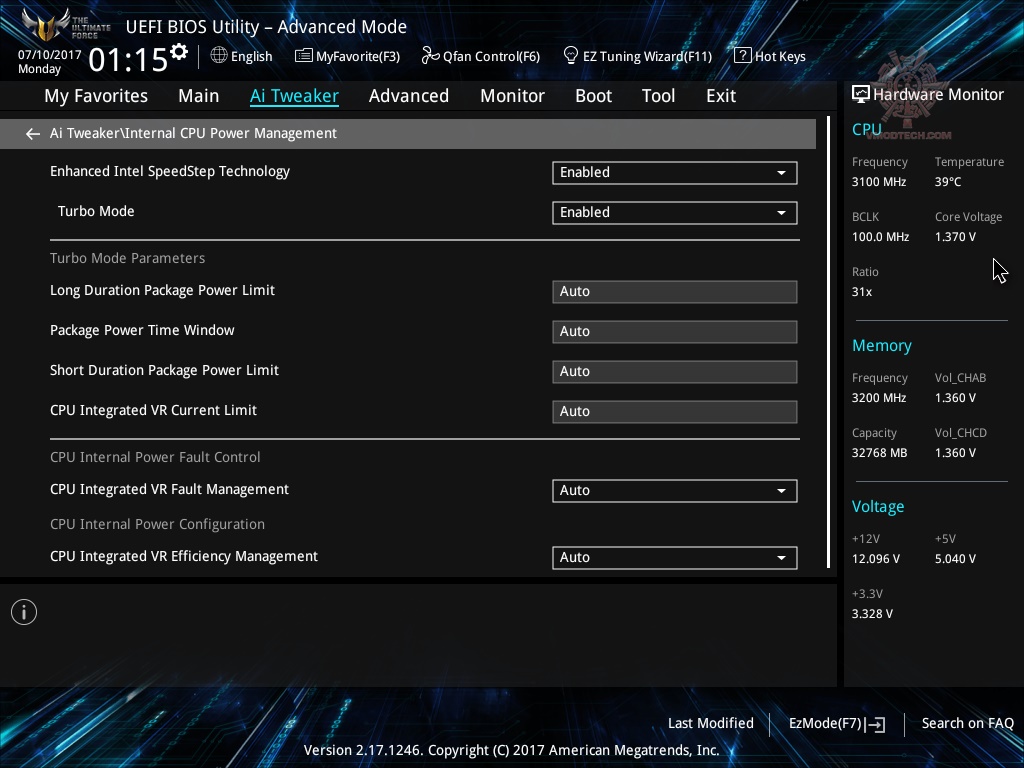1024x768 pixels.
Task: Click the MyFavorite list icon
Action: [303, 56]
